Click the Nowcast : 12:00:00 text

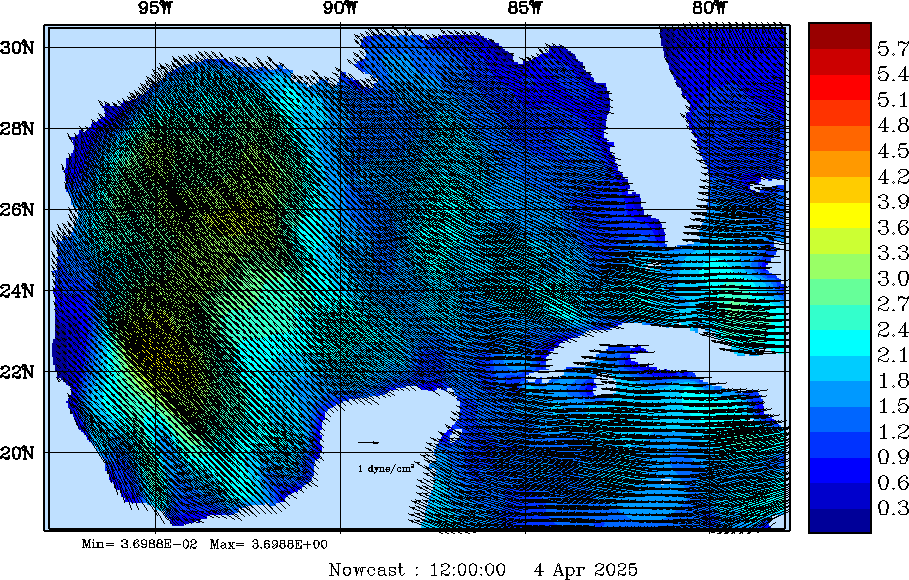pos(417,570)
